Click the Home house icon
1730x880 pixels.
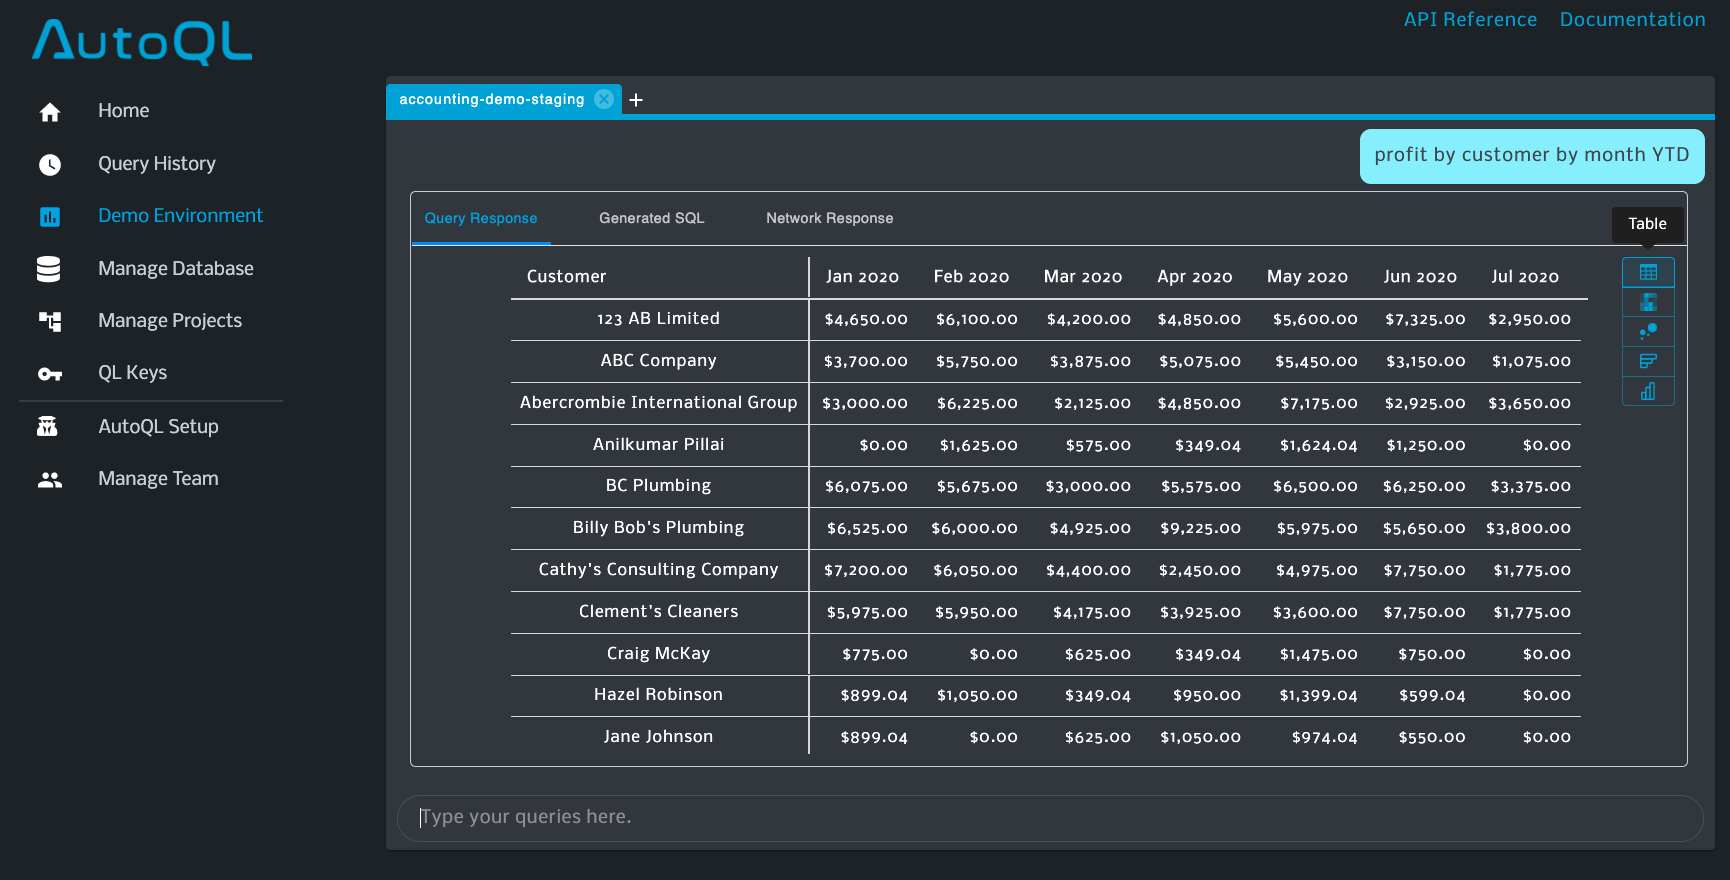[50, 112]
